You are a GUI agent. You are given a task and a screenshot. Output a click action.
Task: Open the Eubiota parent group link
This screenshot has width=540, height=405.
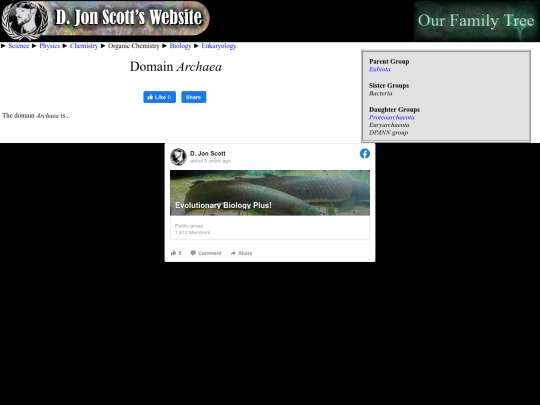(380, 69)
